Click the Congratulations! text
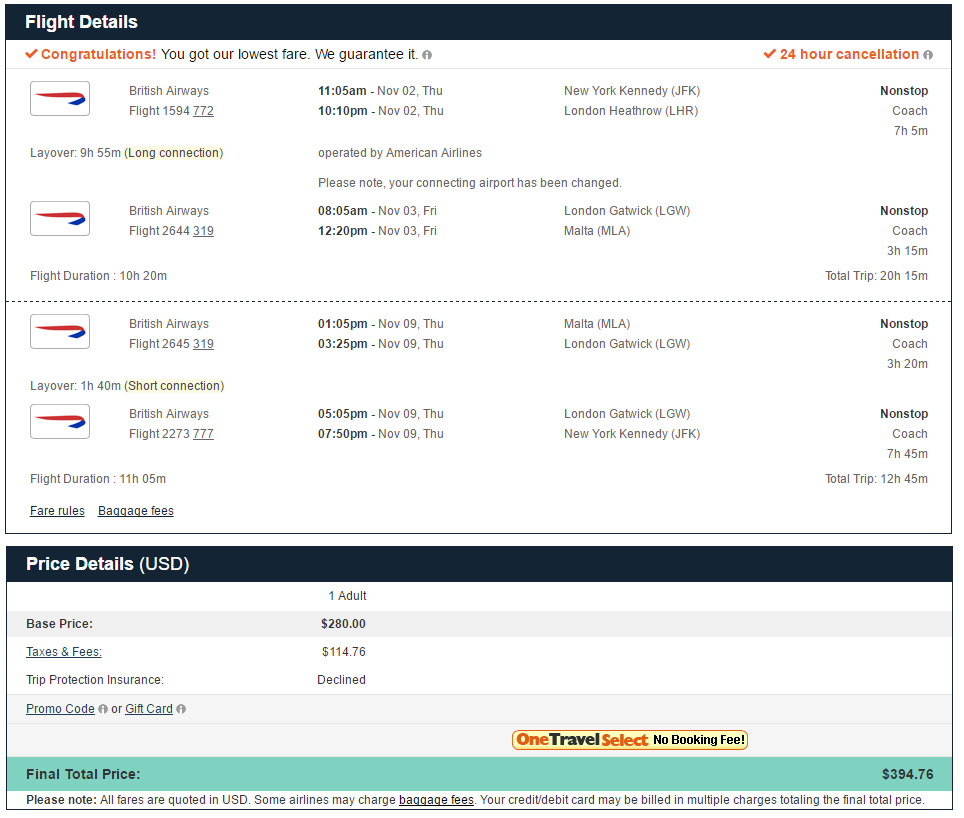 click(98, 54)
